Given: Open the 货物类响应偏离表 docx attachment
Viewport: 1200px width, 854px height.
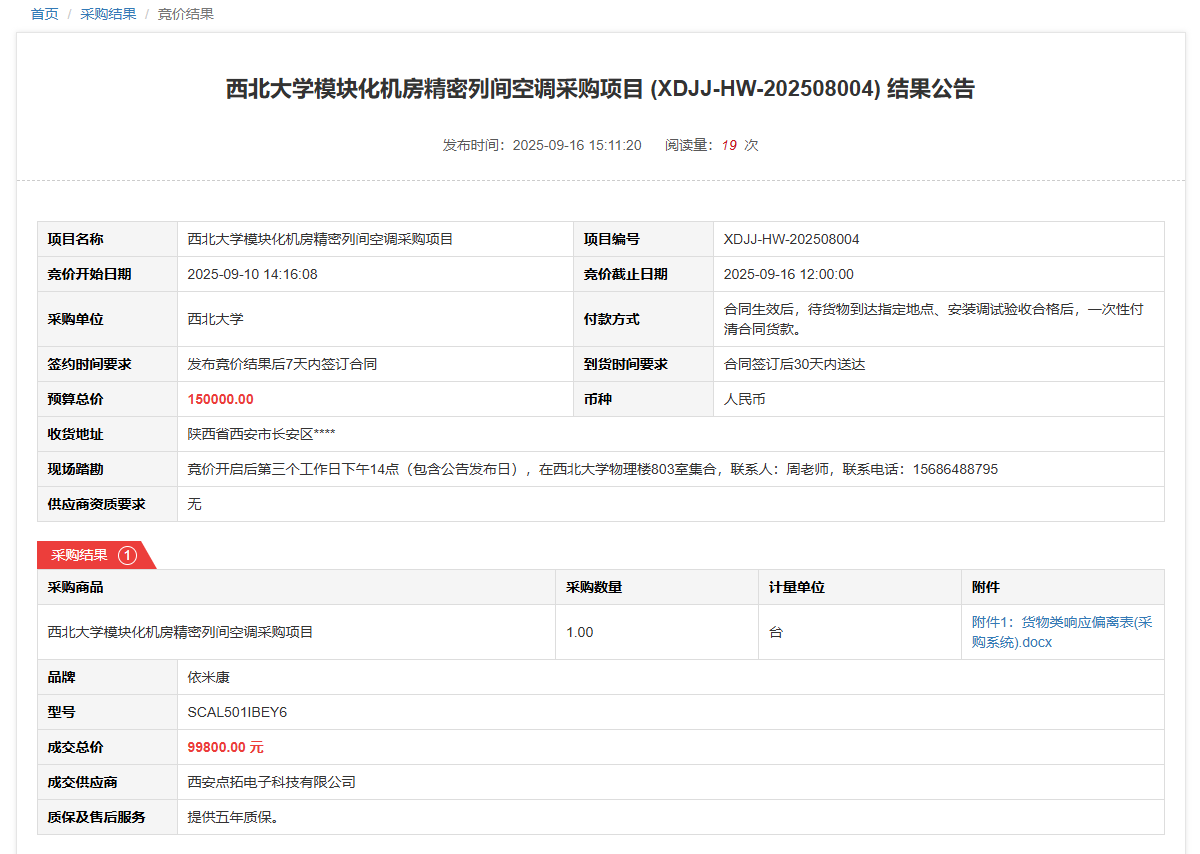Looking at the screenshot, I should tap(1061, 632).
